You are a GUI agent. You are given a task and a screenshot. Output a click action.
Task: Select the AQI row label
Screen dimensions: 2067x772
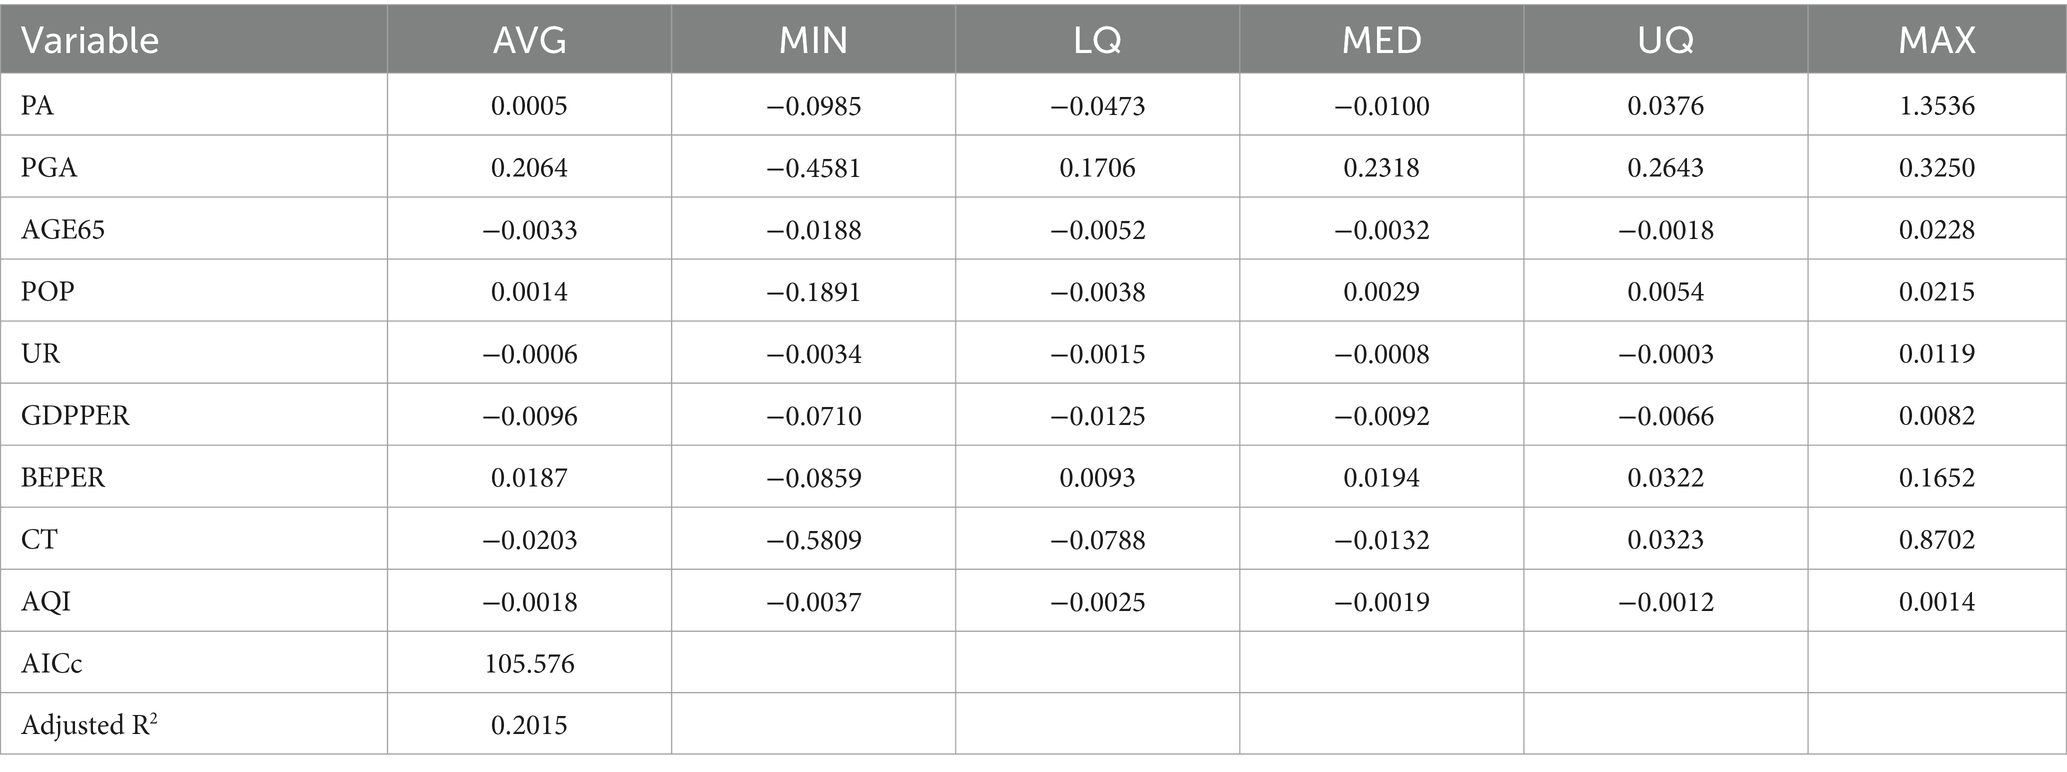pyautogui.click(x=46, y=601)
